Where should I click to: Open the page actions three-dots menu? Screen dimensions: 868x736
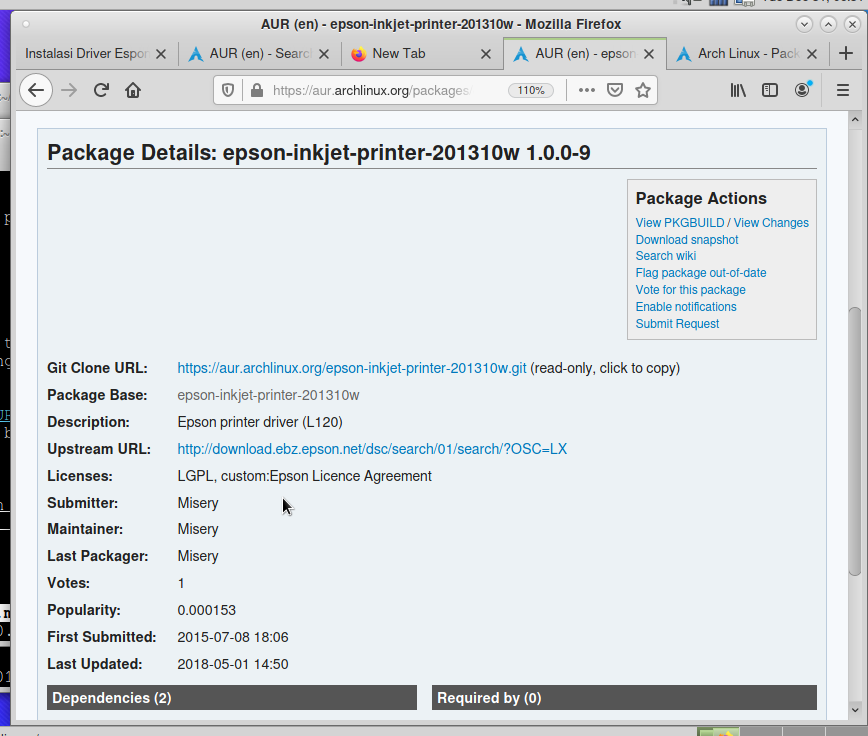pos(587,90)
